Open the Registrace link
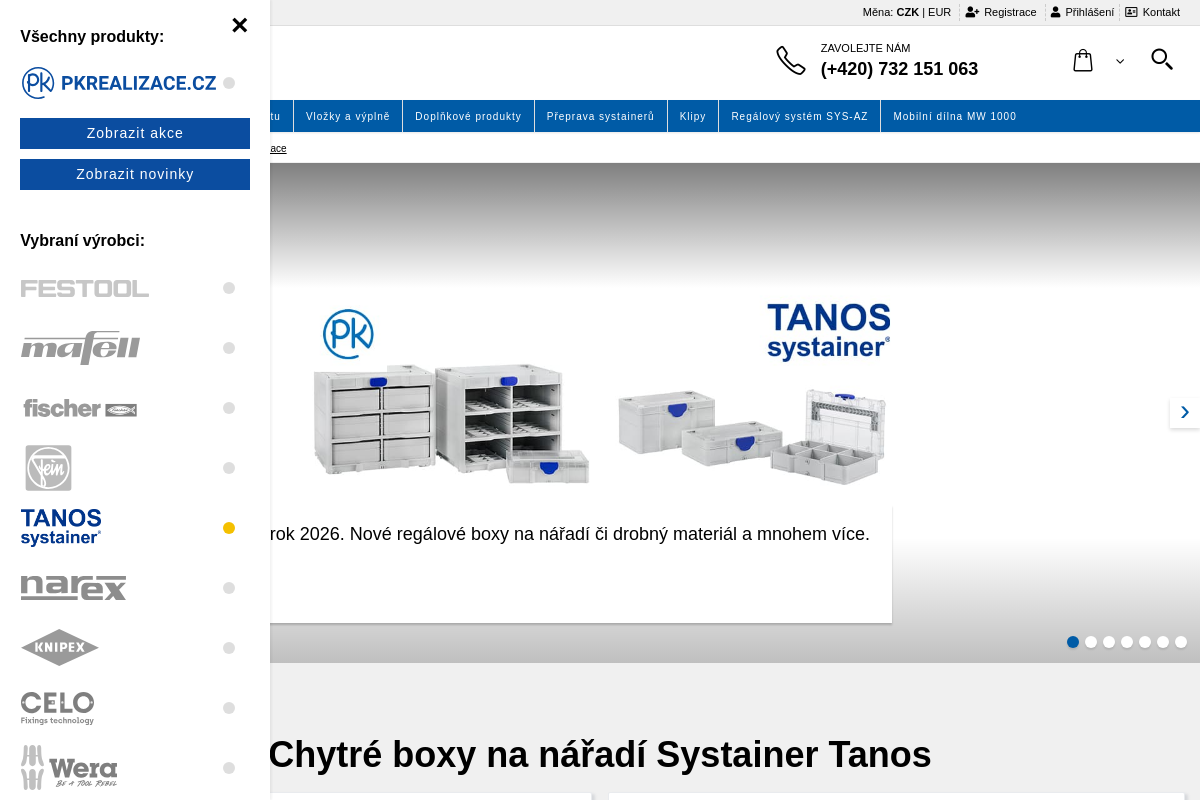The image size is (1200, 800). point(1010,12)
